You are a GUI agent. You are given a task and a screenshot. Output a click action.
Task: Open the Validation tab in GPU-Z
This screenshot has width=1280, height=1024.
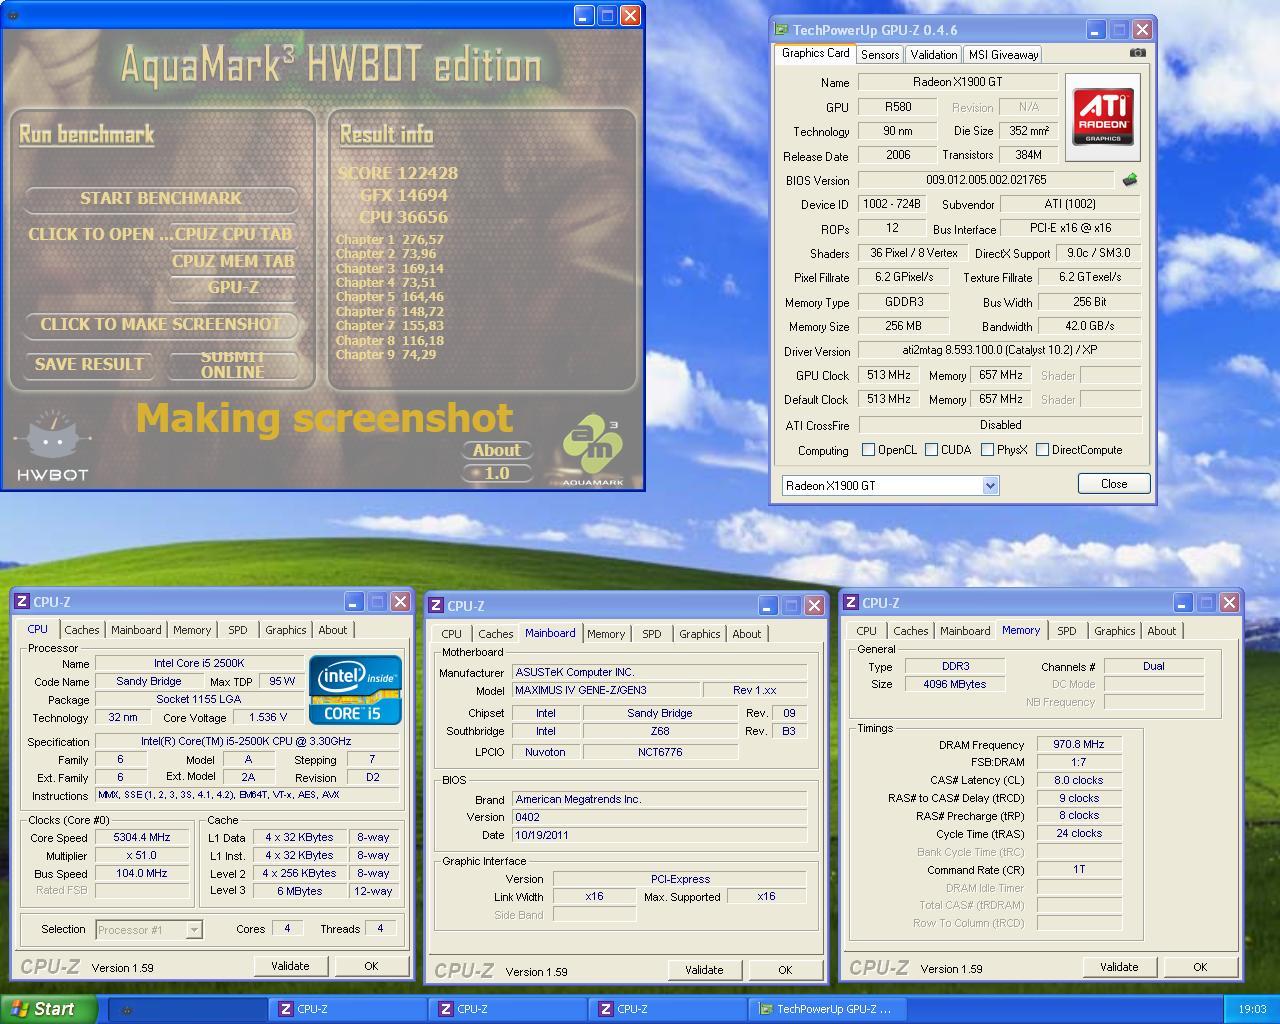point(933,55)
